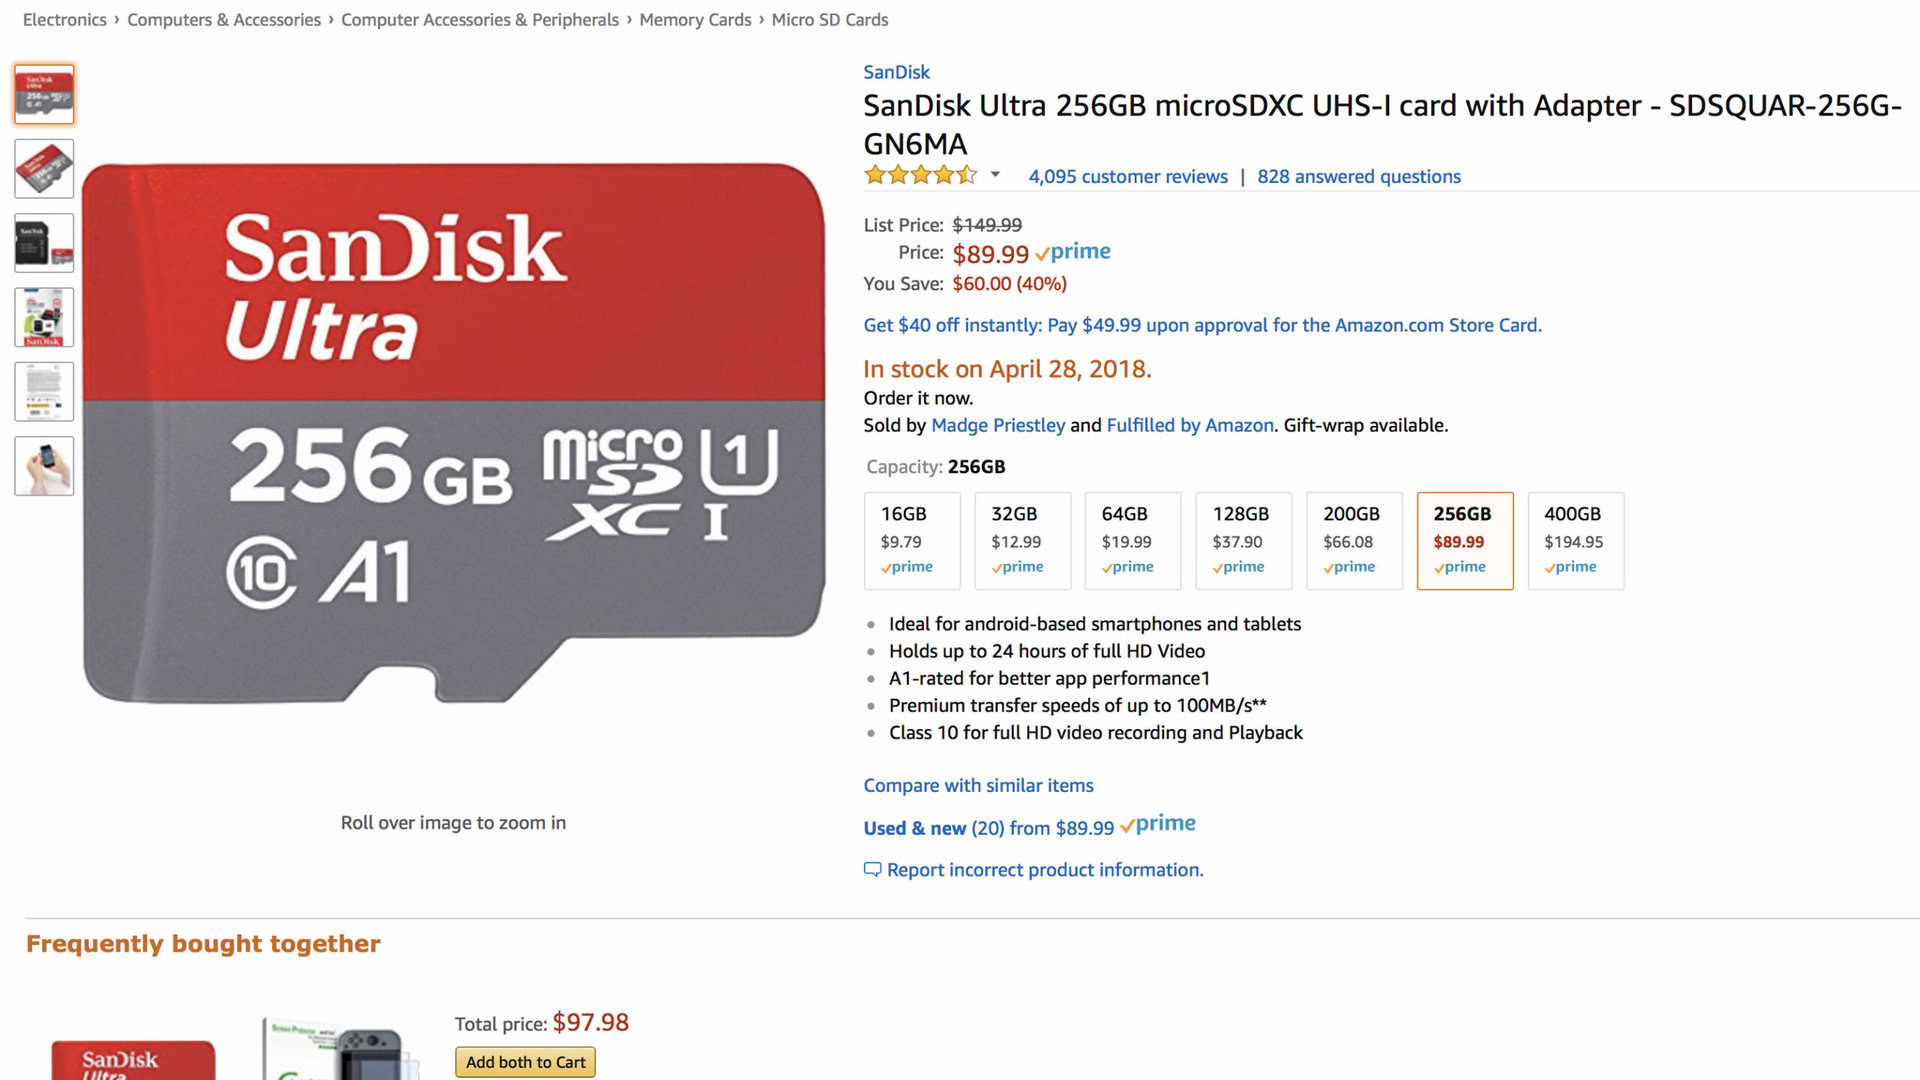
Task: Open the retail packaging thumbnail
Action: coord(44,317)
